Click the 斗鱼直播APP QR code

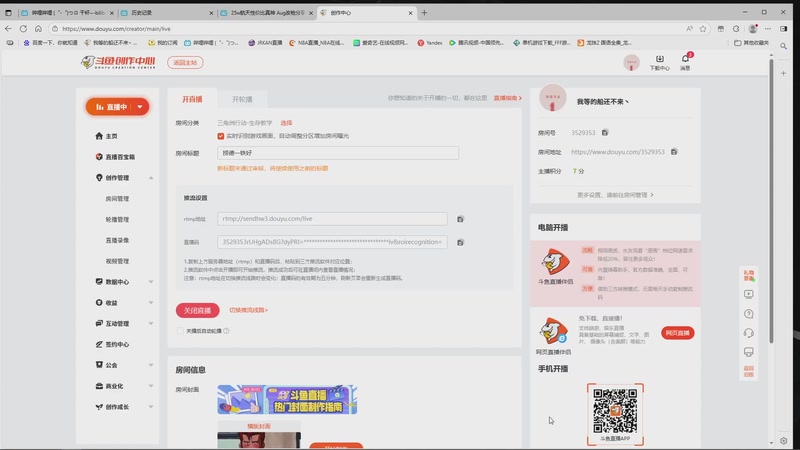pos(615,411)
